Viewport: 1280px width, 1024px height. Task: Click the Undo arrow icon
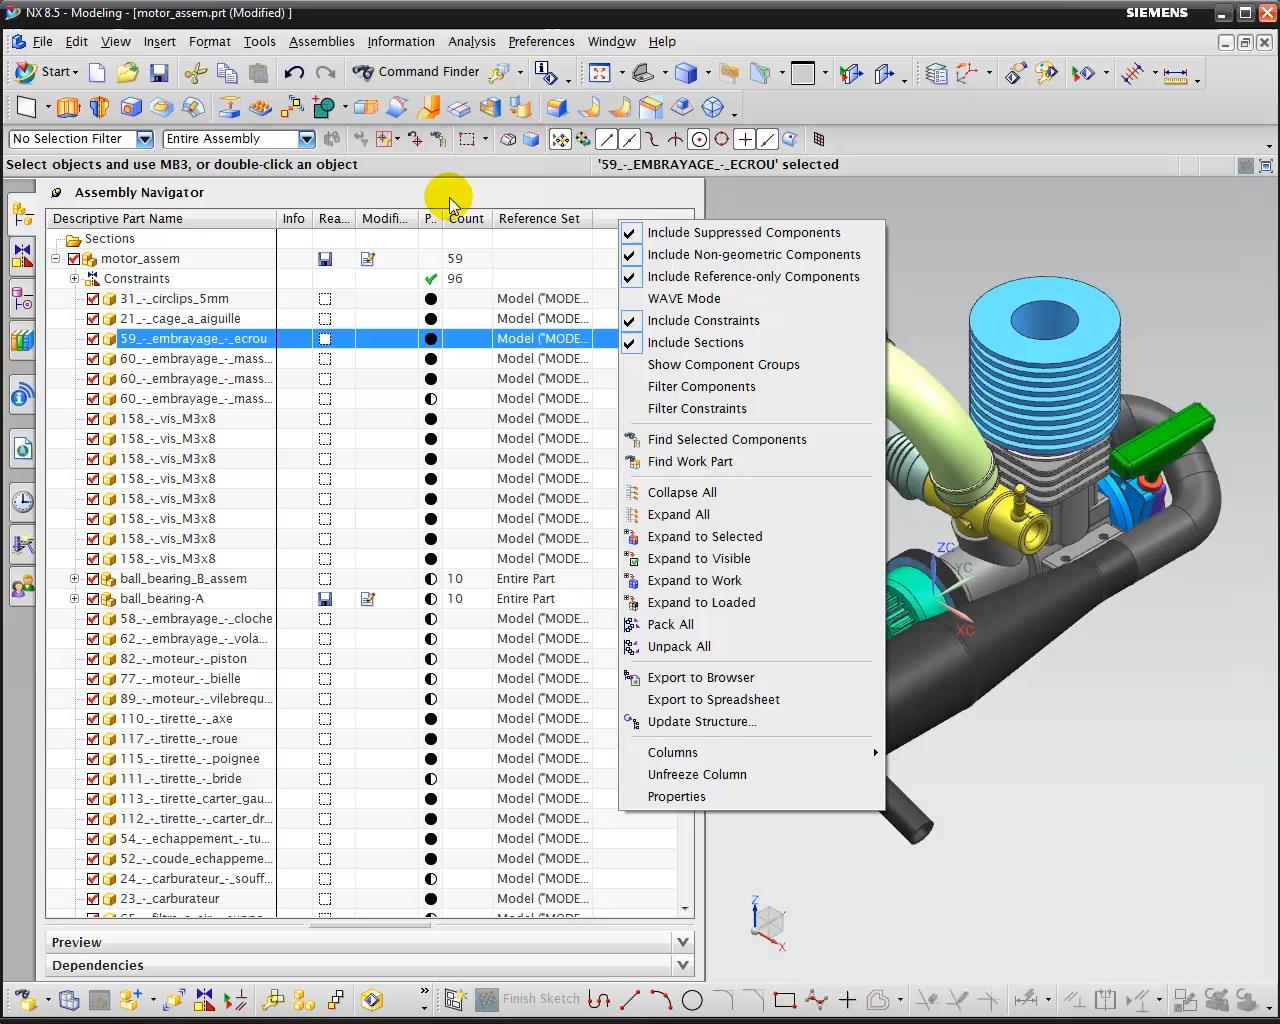pos(294,72)
